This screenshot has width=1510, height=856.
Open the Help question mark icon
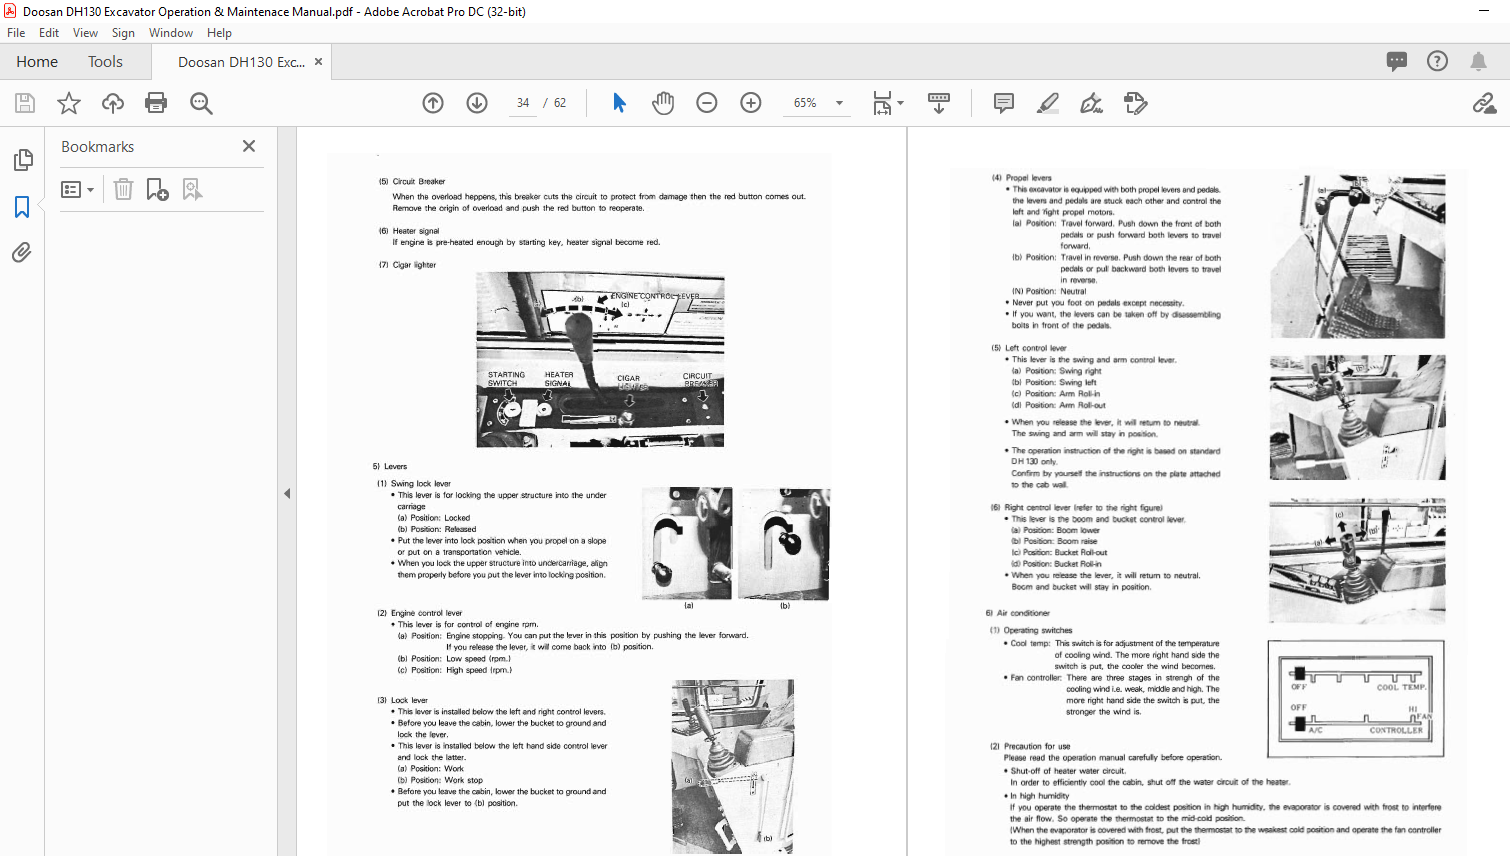[x=1438, y=62]
